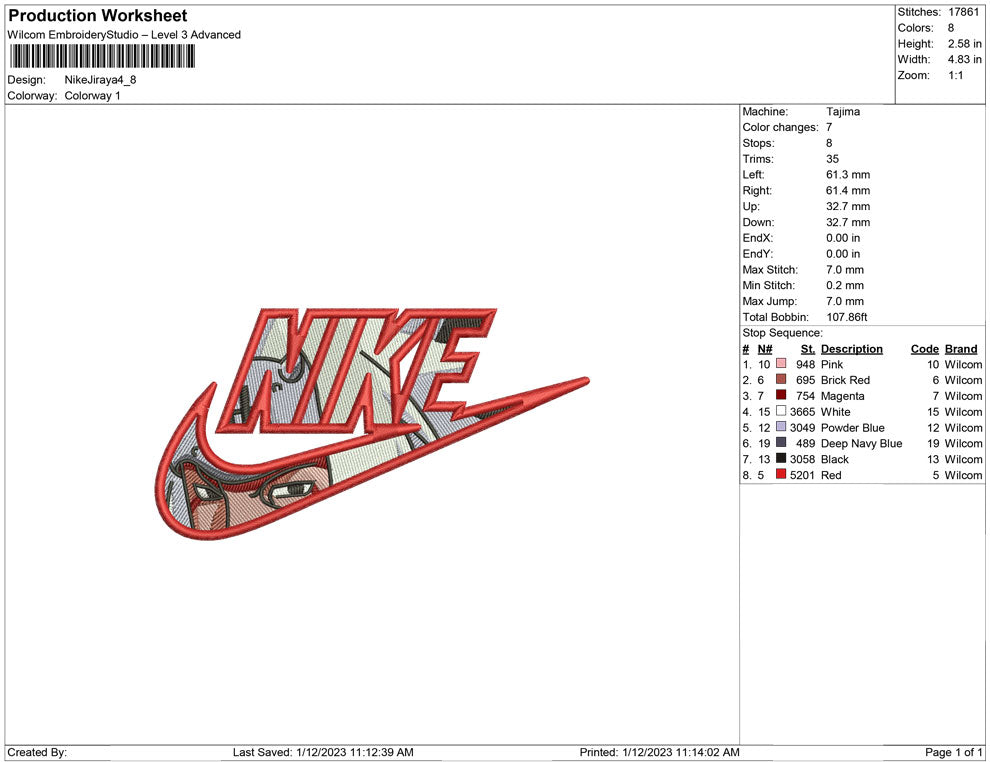This screenshot has width=990, height=762.
Task: Select the Deep Navy Blue swatch
Action: click(781, 443)
